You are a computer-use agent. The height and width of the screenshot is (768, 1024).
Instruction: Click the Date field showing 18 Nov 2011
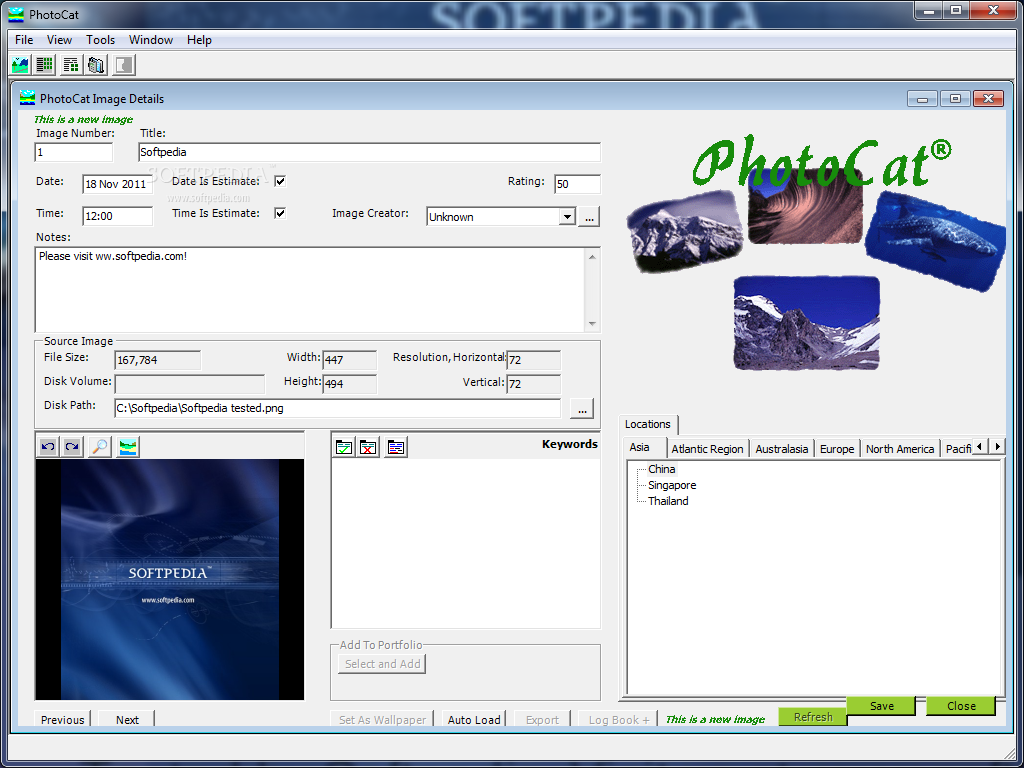(x=118, y=184)
